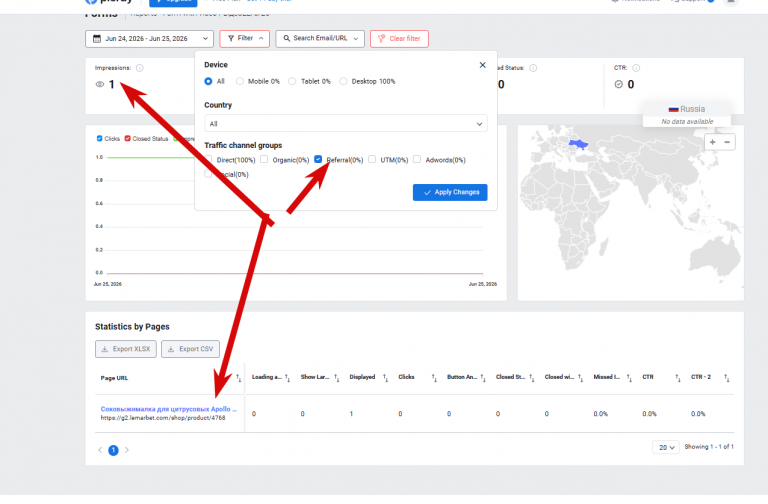Screen dimensions: 768x504
Task: Sort by the Closed St... column arrows
Action: pos(532,378)
